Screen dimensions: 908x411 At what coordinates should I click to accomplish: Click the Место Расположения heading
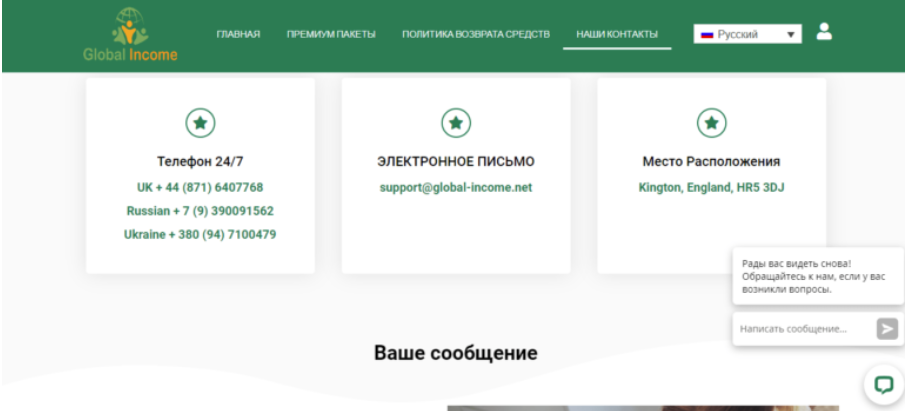[711, 162]
